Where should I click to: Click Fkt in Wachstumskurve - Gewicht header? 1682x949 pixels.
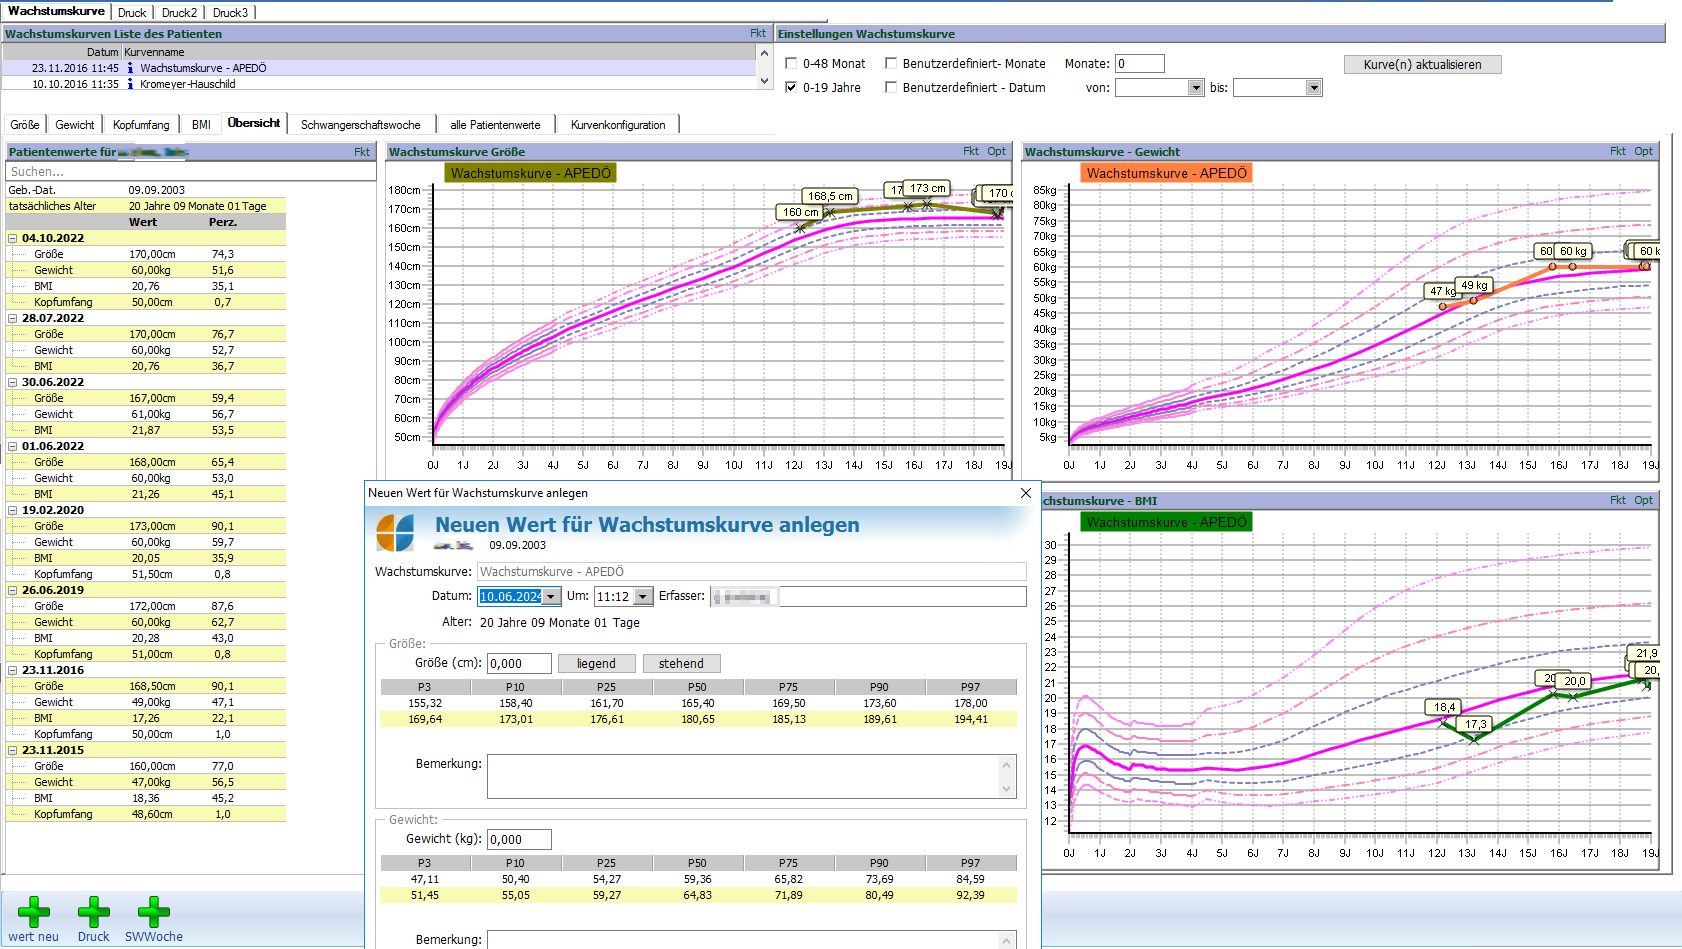(1618, 151)
